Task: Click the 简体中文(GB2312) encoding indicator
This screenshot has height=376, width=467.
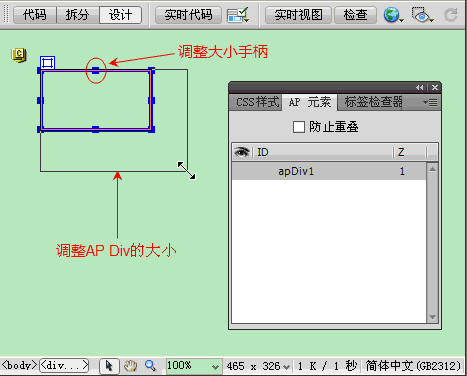Action: (x=413, y=366)
